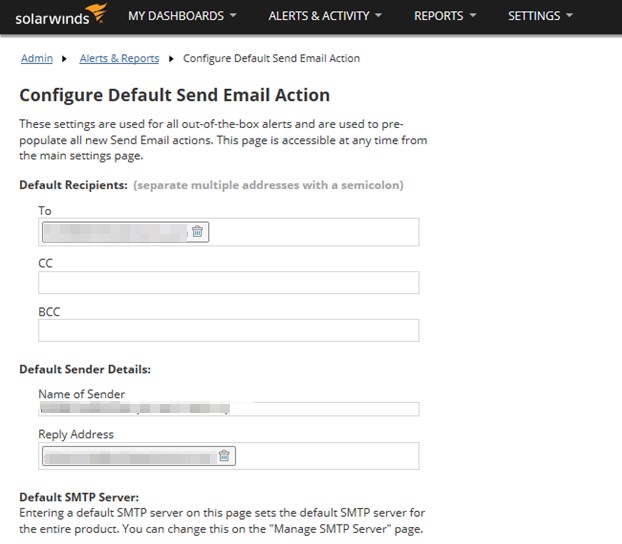Go to the Admin breadcrumb link

click(x=37, y=59)
